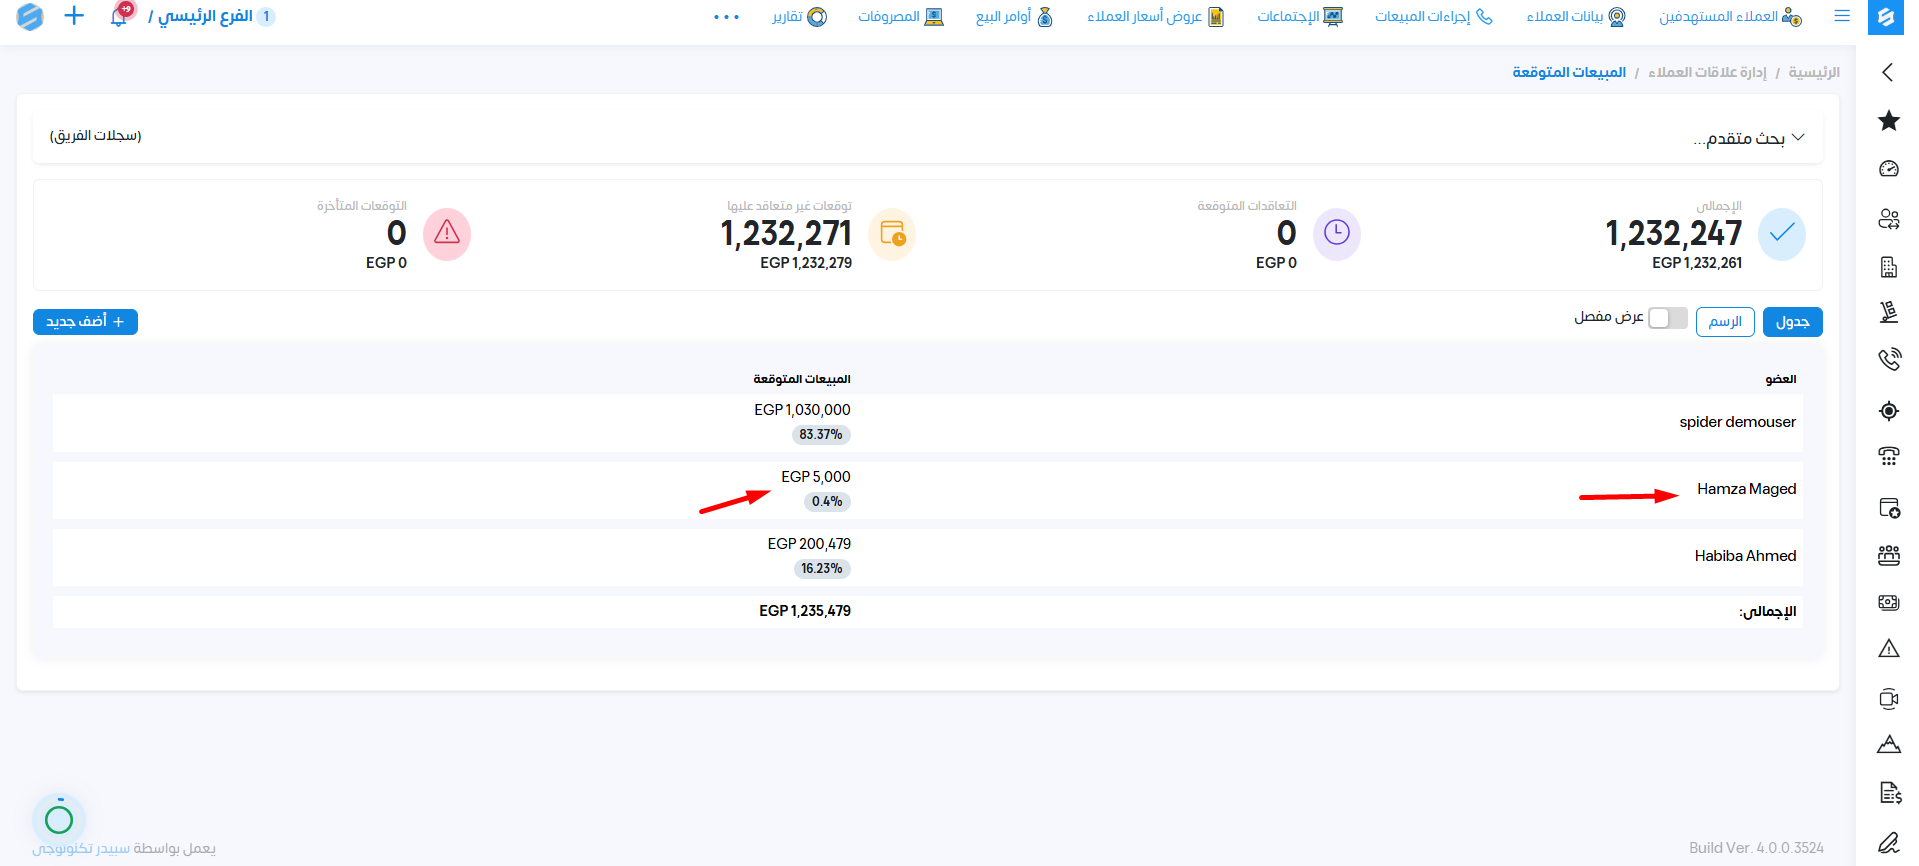The image size is (1919, 866).
Task: Click المبيعات المتوقعة breadcrumb
Action: point(1569,72)
